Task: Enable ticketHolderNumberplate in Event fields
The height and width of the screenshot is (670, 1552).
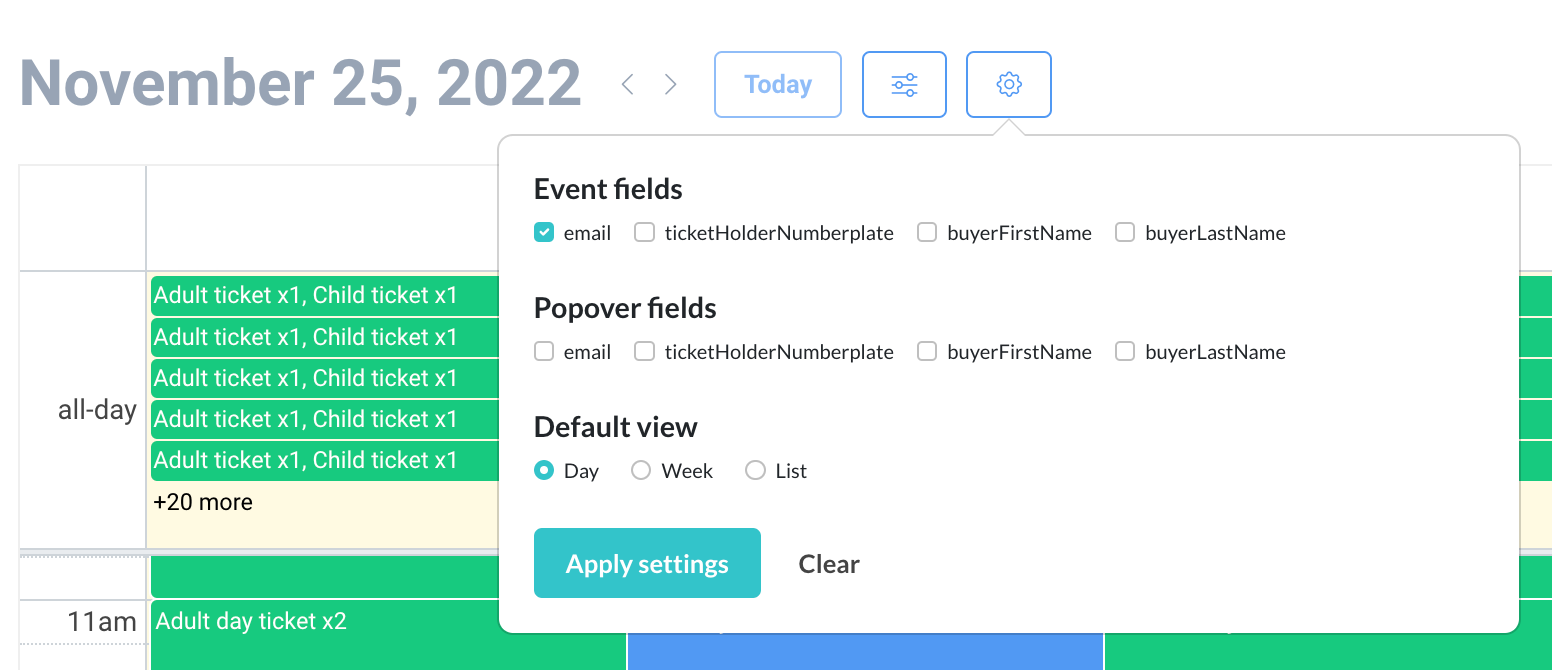Action: tap(645, 233)
